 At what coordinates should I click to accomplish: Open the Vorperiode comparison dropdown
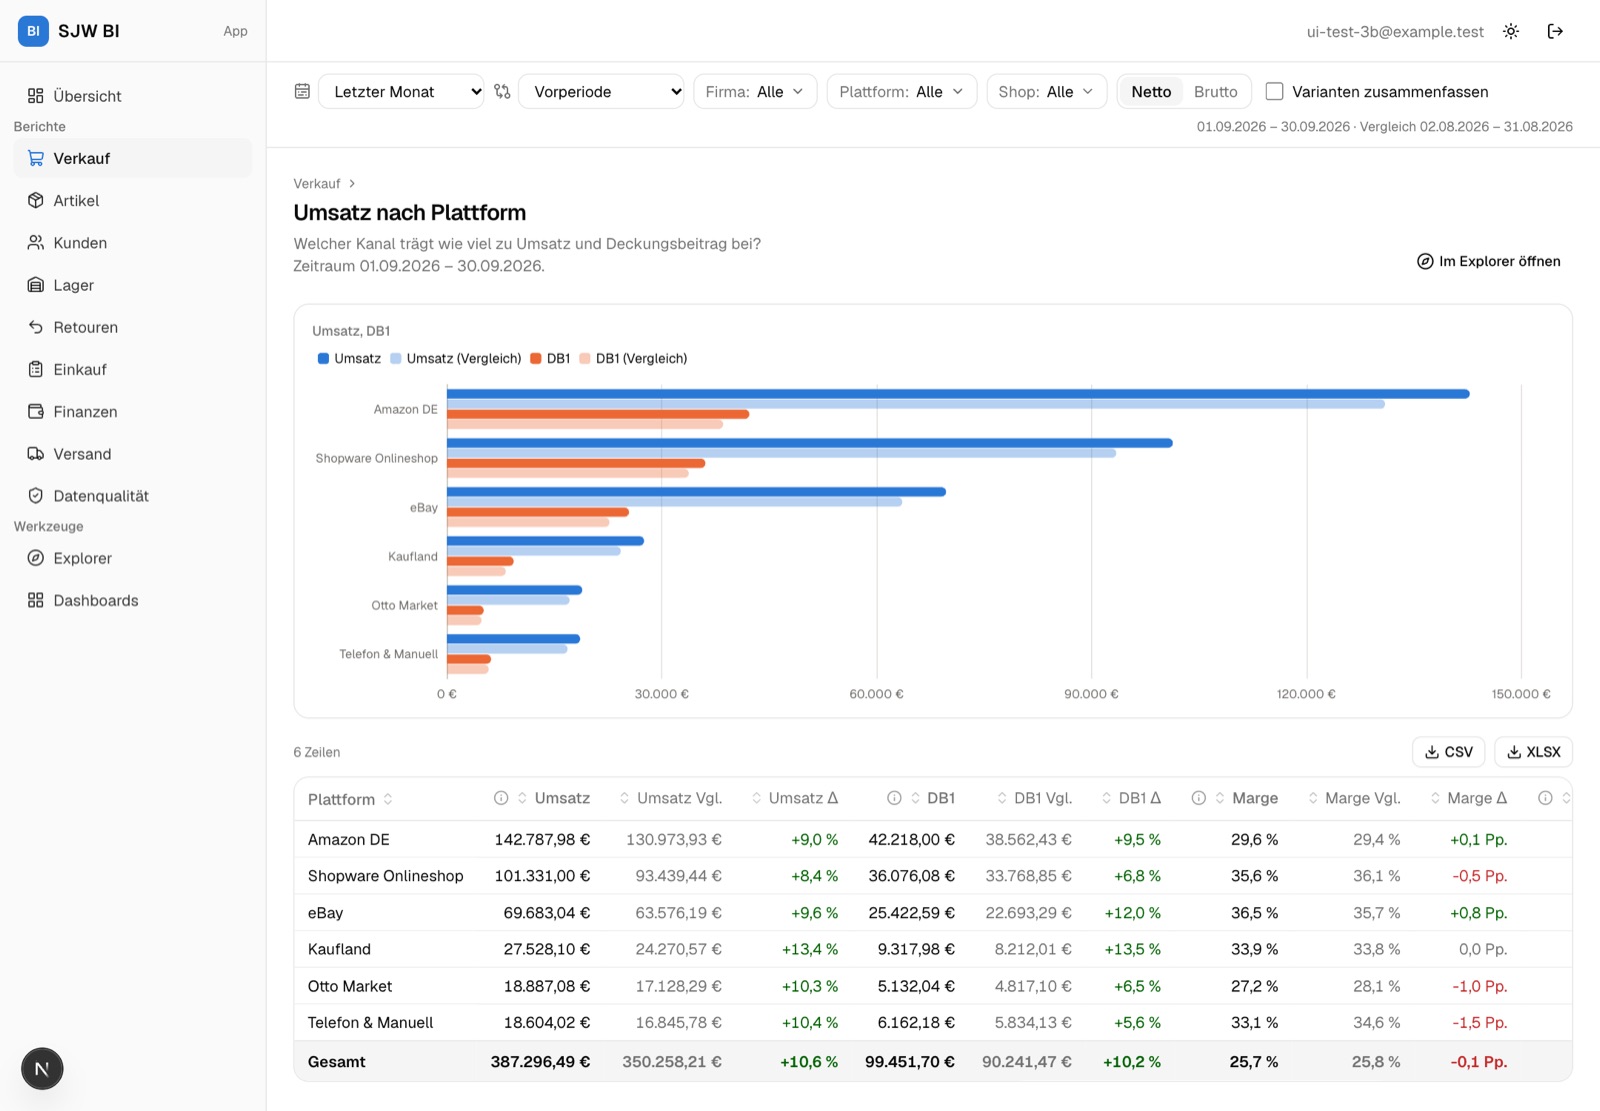point(601,91)
